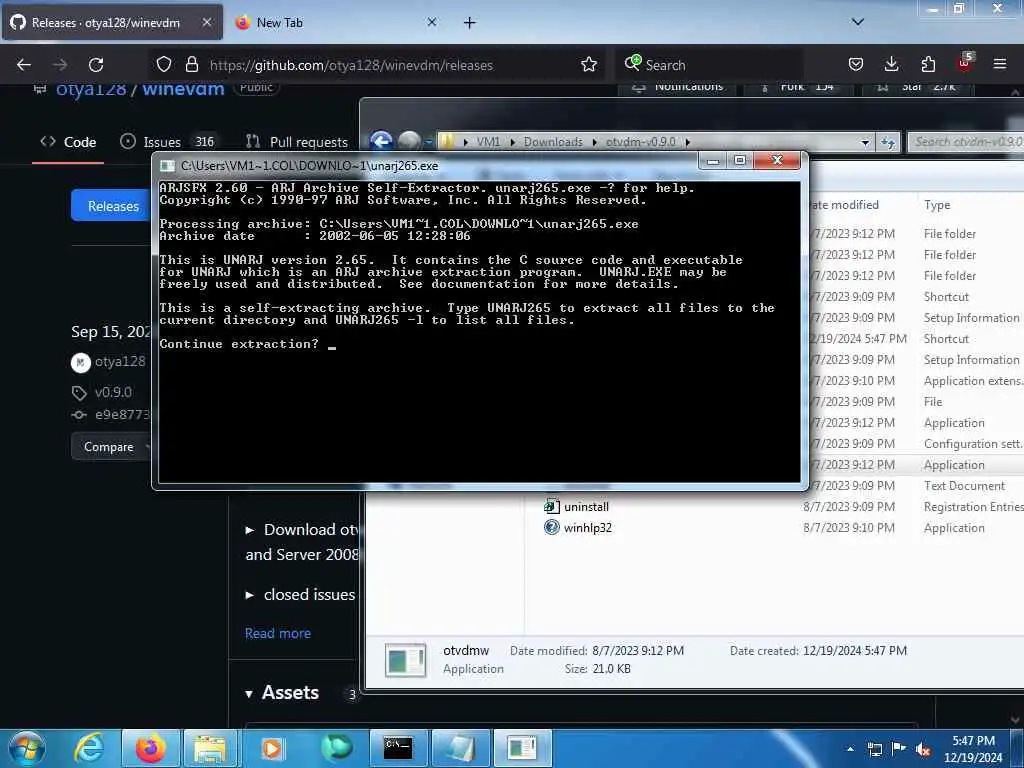The image size is (1024, 768).
Task: Switch to Releases otya128/winevdm tab
Action: [x=112, y=22]
